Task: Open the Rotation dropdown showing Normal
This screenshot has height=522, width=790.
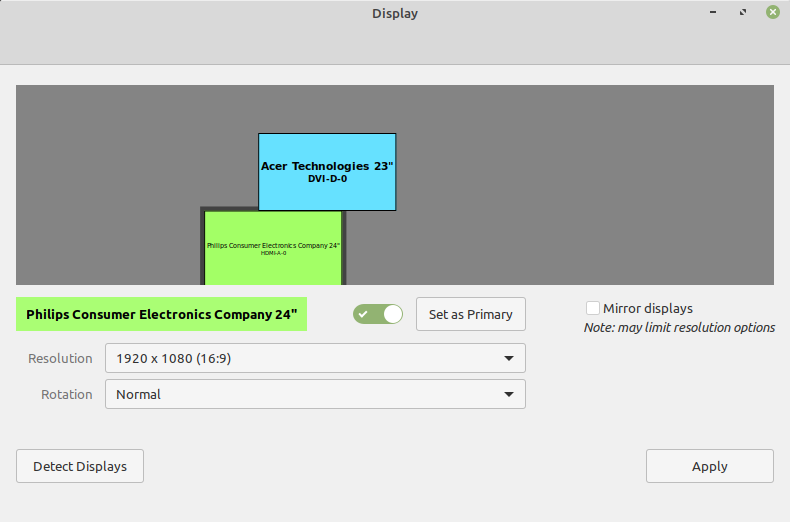Action: 314,394
